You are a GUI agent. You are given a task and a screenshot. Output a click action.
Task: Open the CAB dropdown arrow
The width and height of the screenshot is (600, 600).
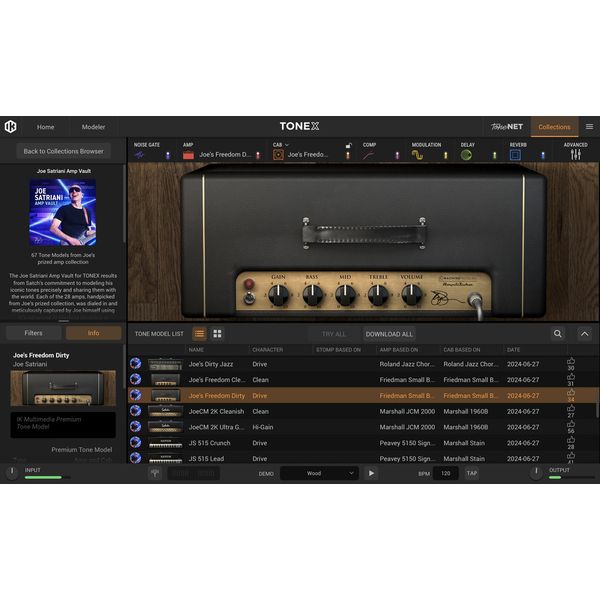point(287,145)
